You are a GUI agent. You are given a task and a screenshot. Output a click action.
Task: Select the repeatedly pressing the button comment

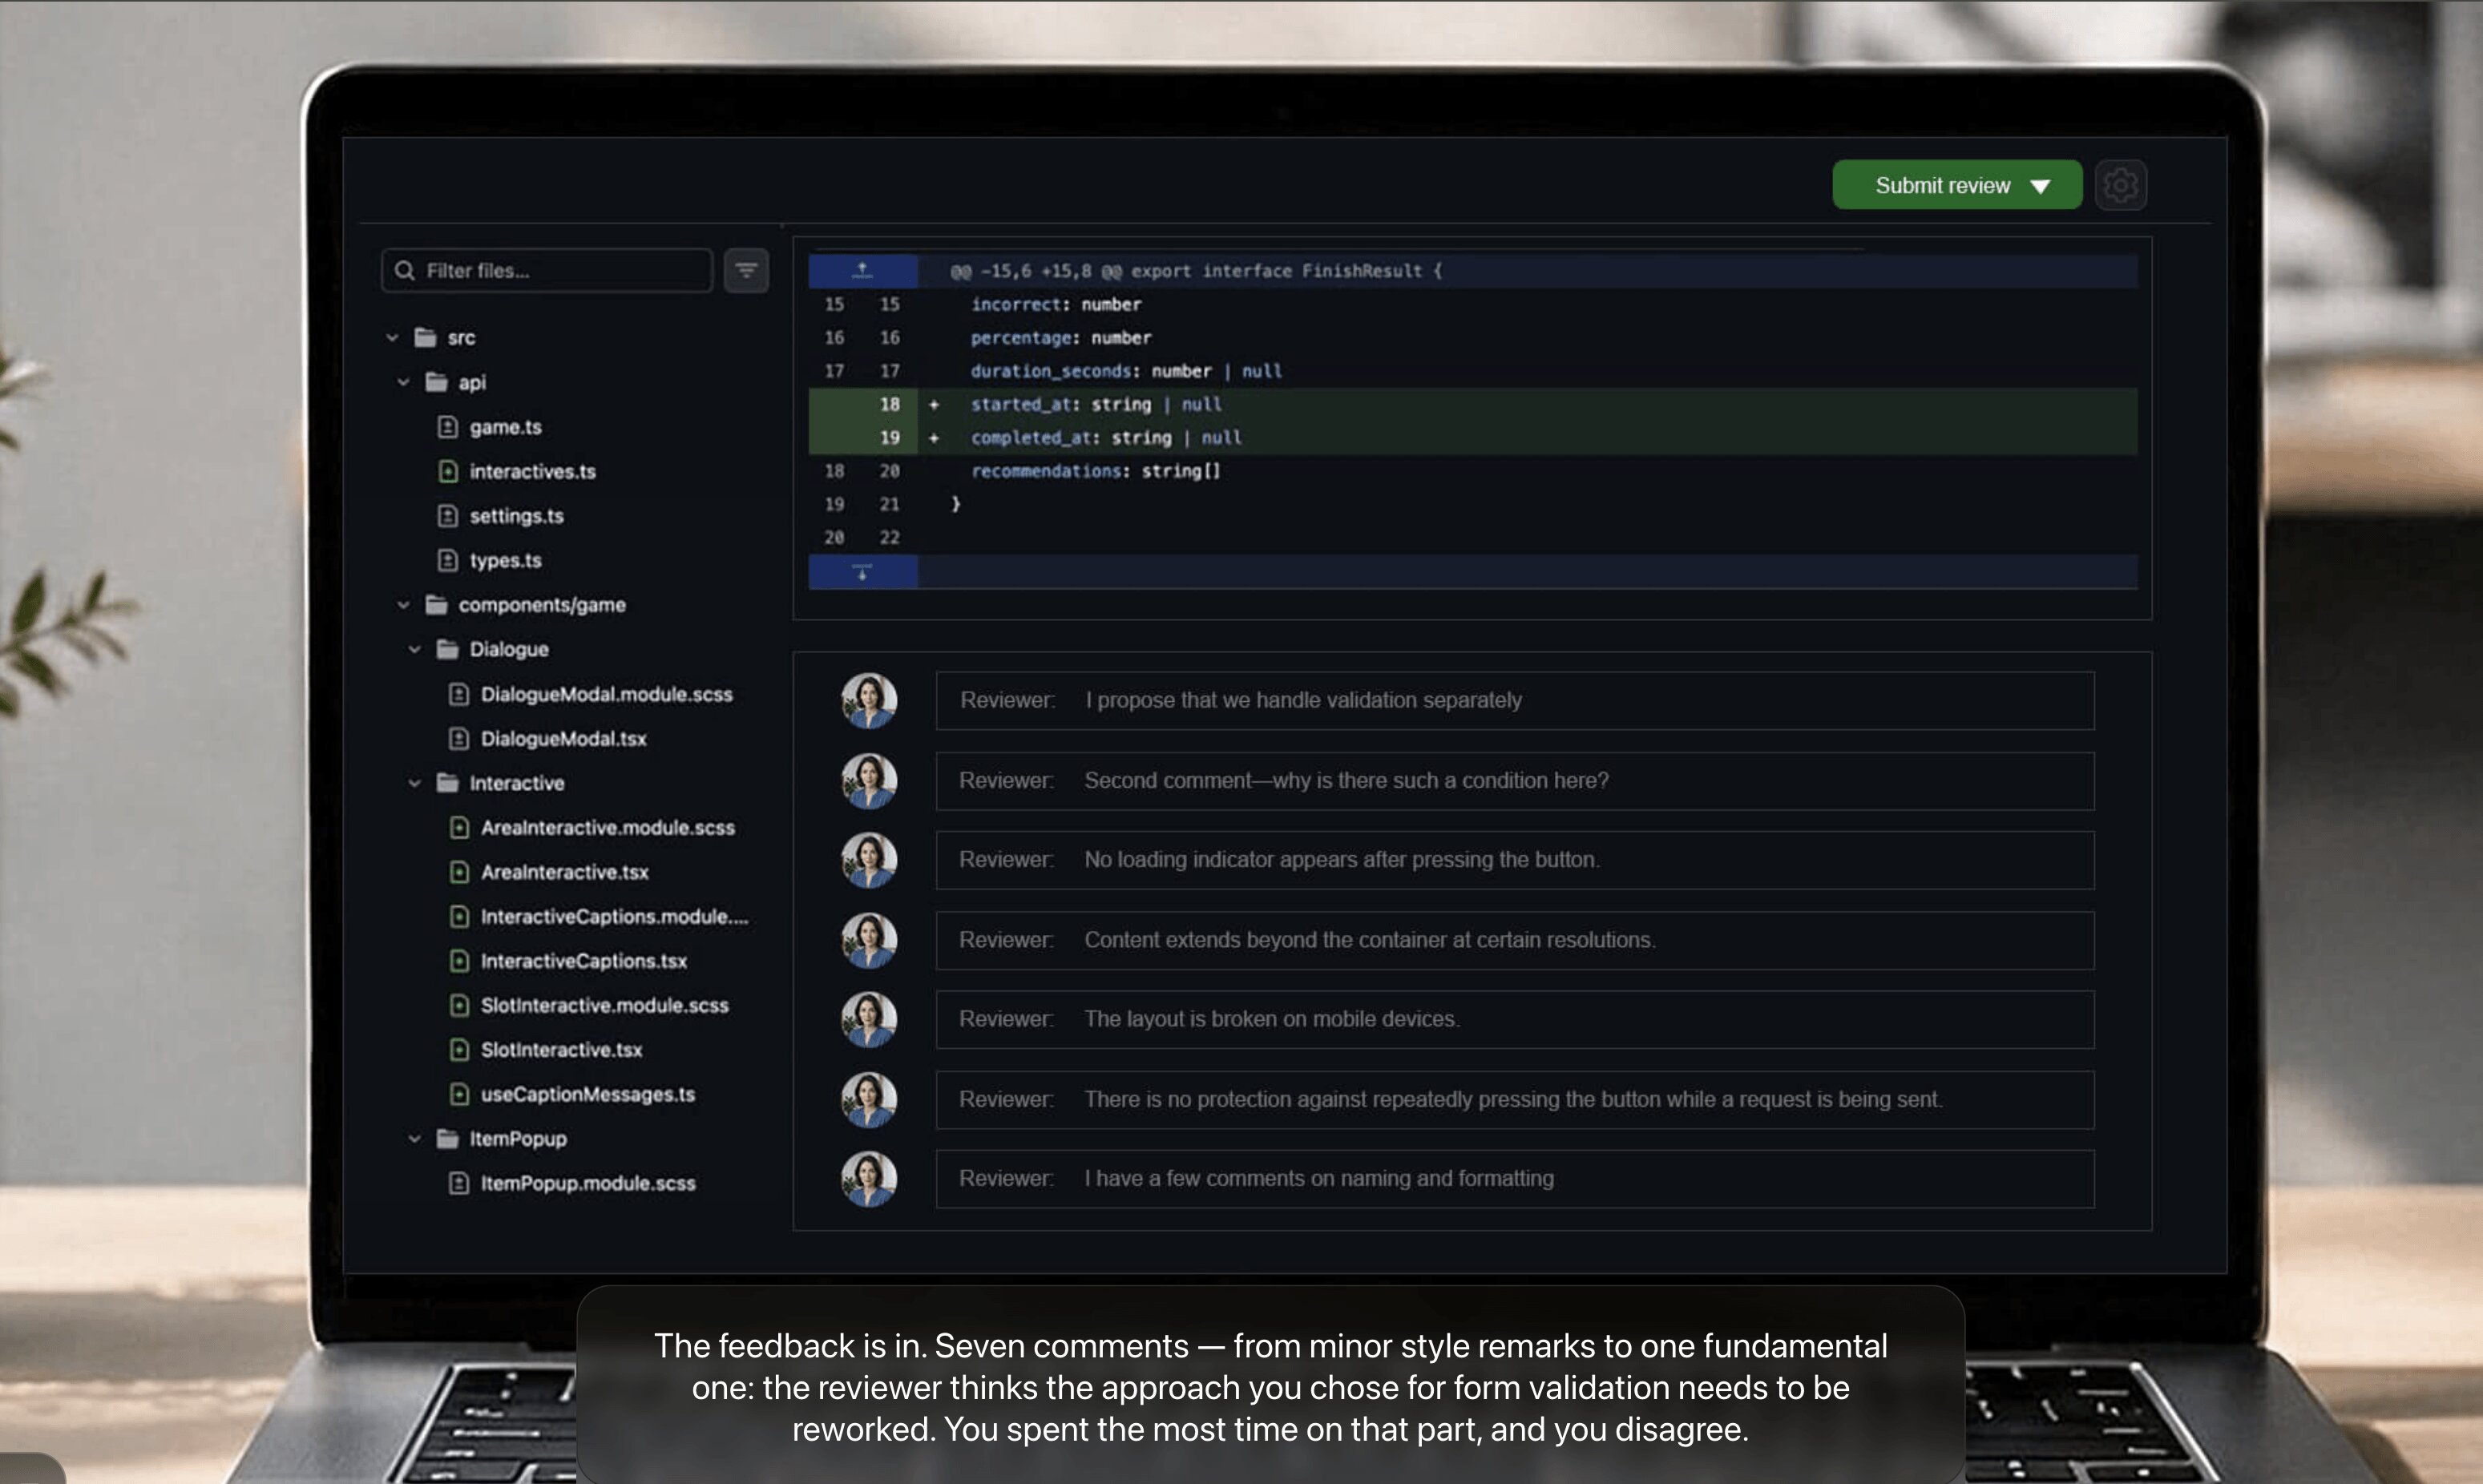(1514, 1100)
